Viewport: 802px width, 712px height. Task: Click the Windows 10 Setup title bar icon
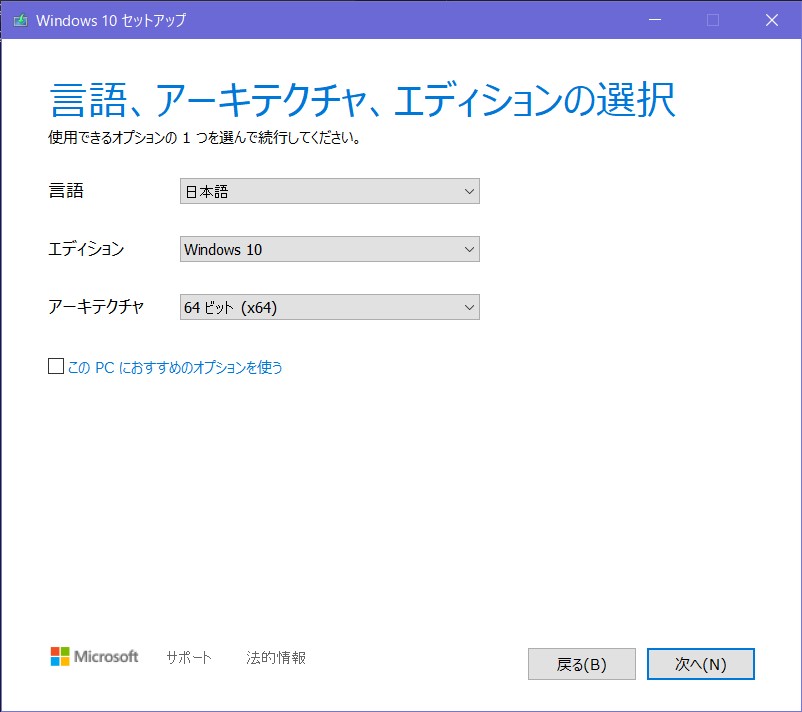(x=20, y=20)
